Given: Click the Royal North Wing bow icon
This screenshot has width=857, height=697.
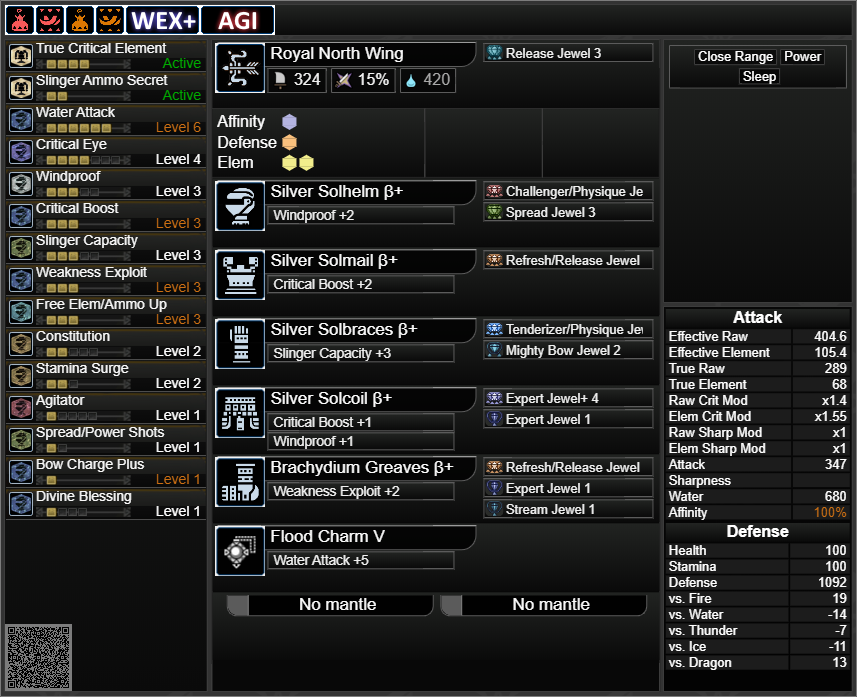Looking at the screenshot, I should click(x=240, y=68).
